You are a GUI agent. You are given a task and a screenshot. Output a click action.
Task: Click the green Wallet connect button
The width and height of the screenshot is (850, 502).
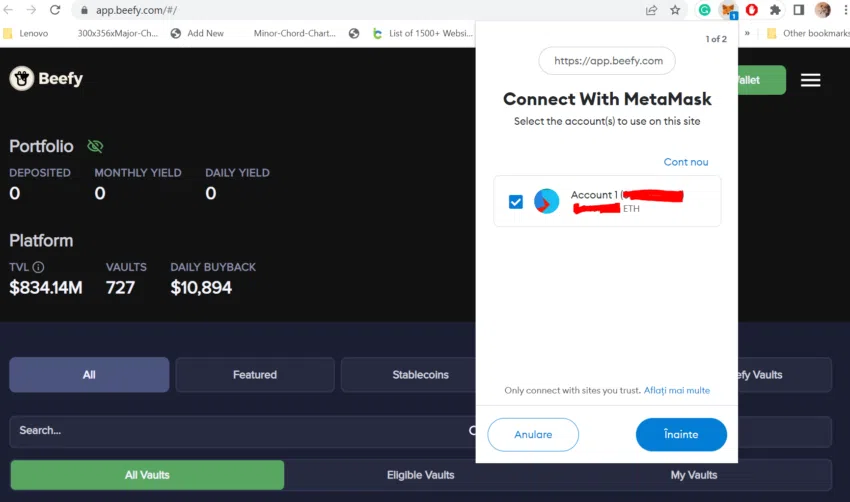[x=762, y=80]
